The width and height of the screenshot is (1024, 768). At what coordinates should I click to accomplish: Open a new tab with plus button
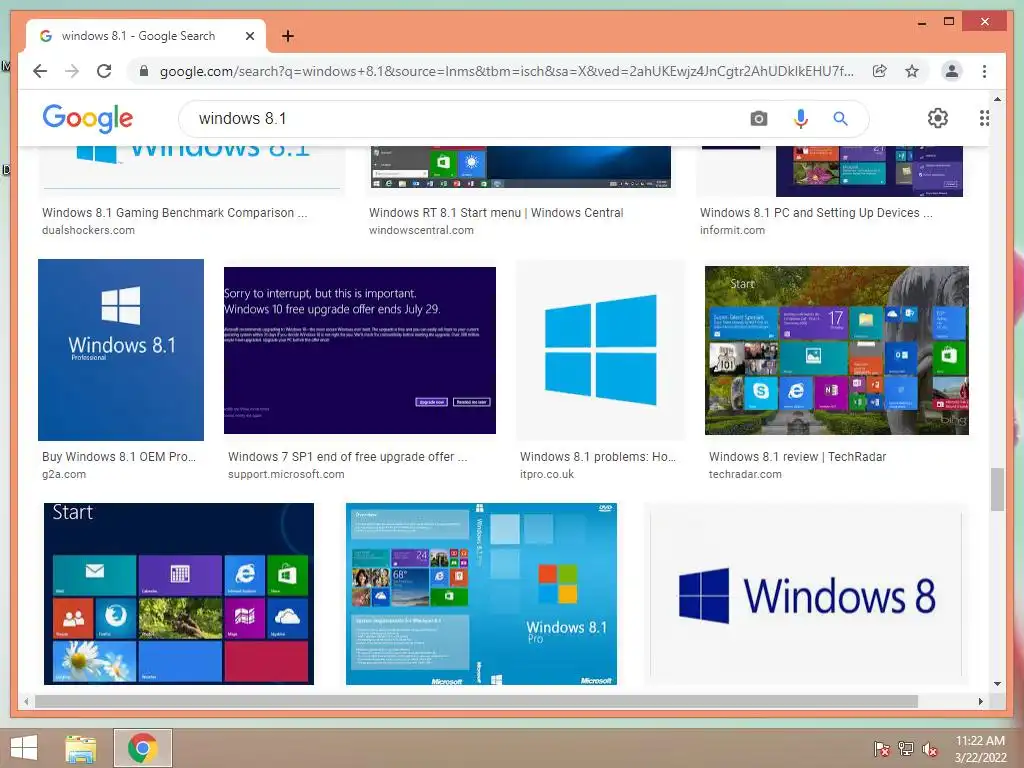(x=287, y=36)
